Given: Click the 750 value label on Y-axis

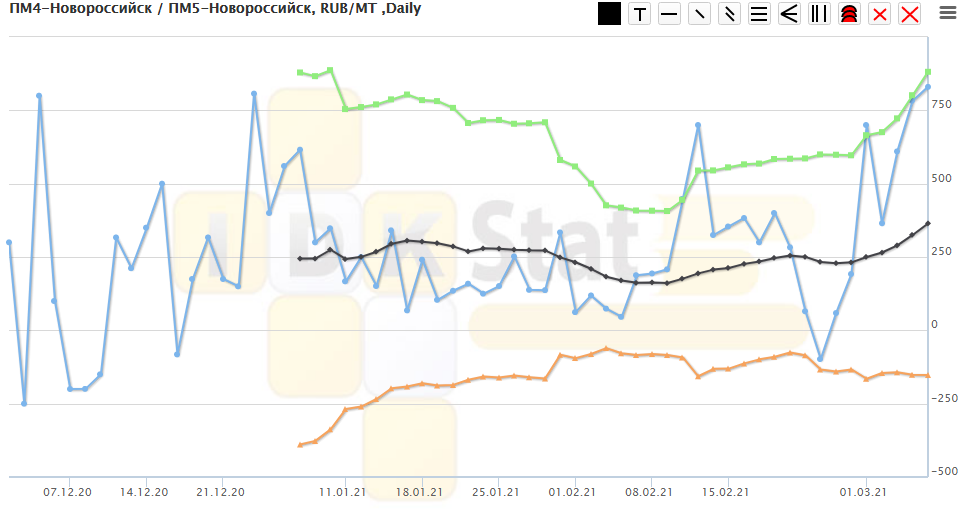Looking at the screenshot, I should coord(945,104).
